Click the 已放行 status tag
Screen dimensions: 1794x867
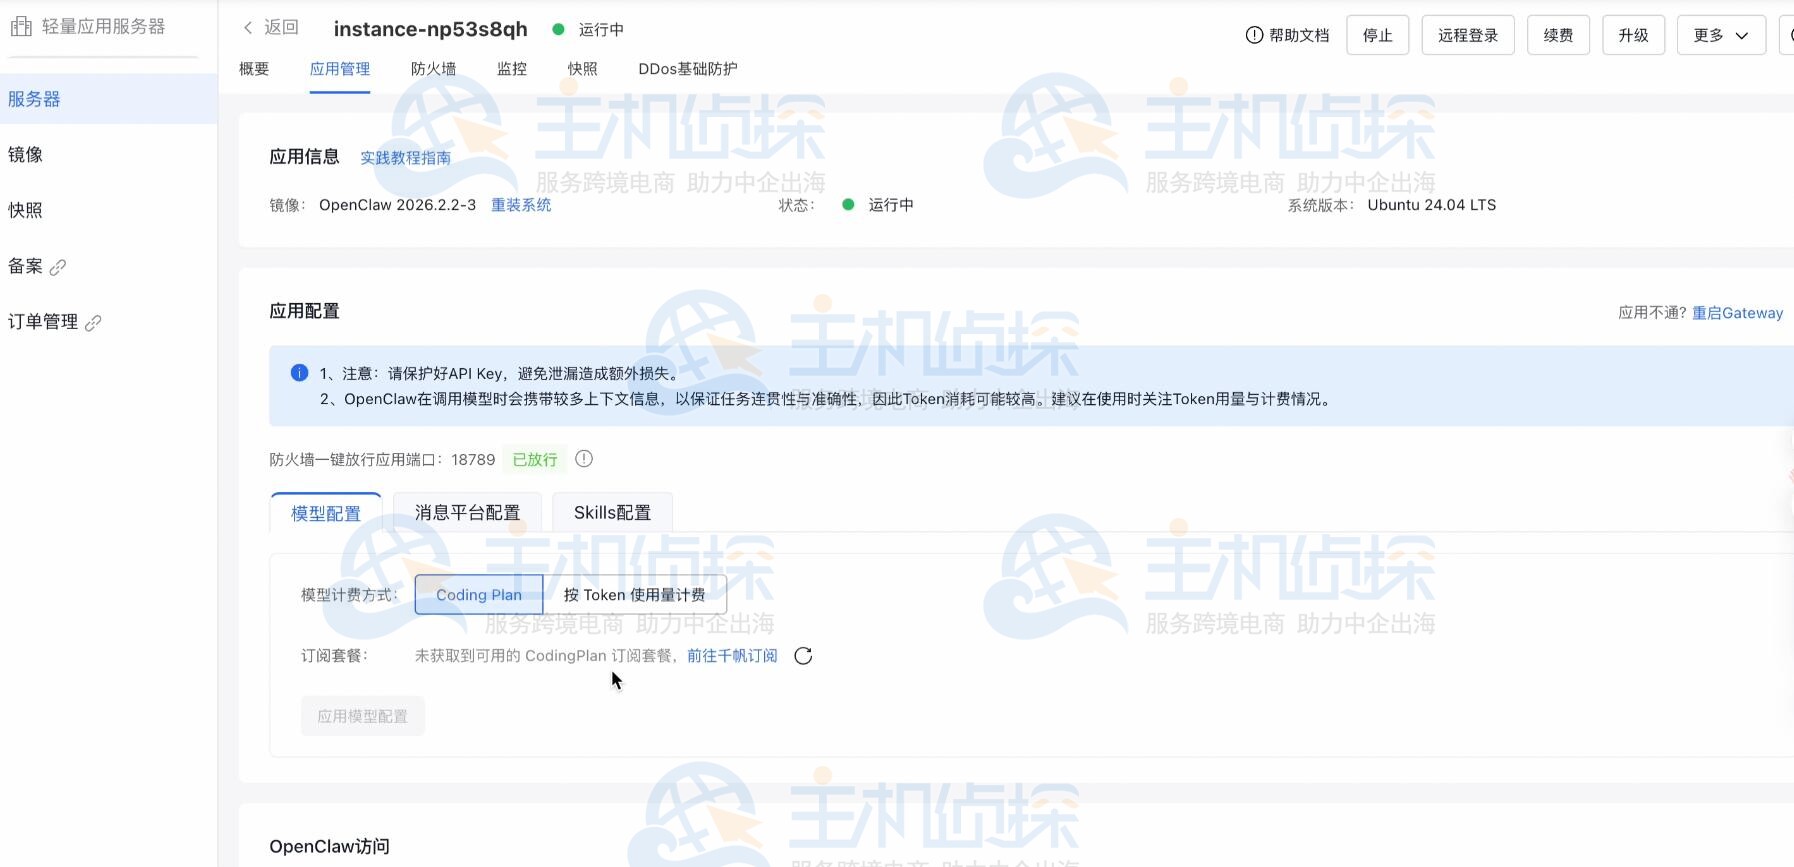(535, 459)
